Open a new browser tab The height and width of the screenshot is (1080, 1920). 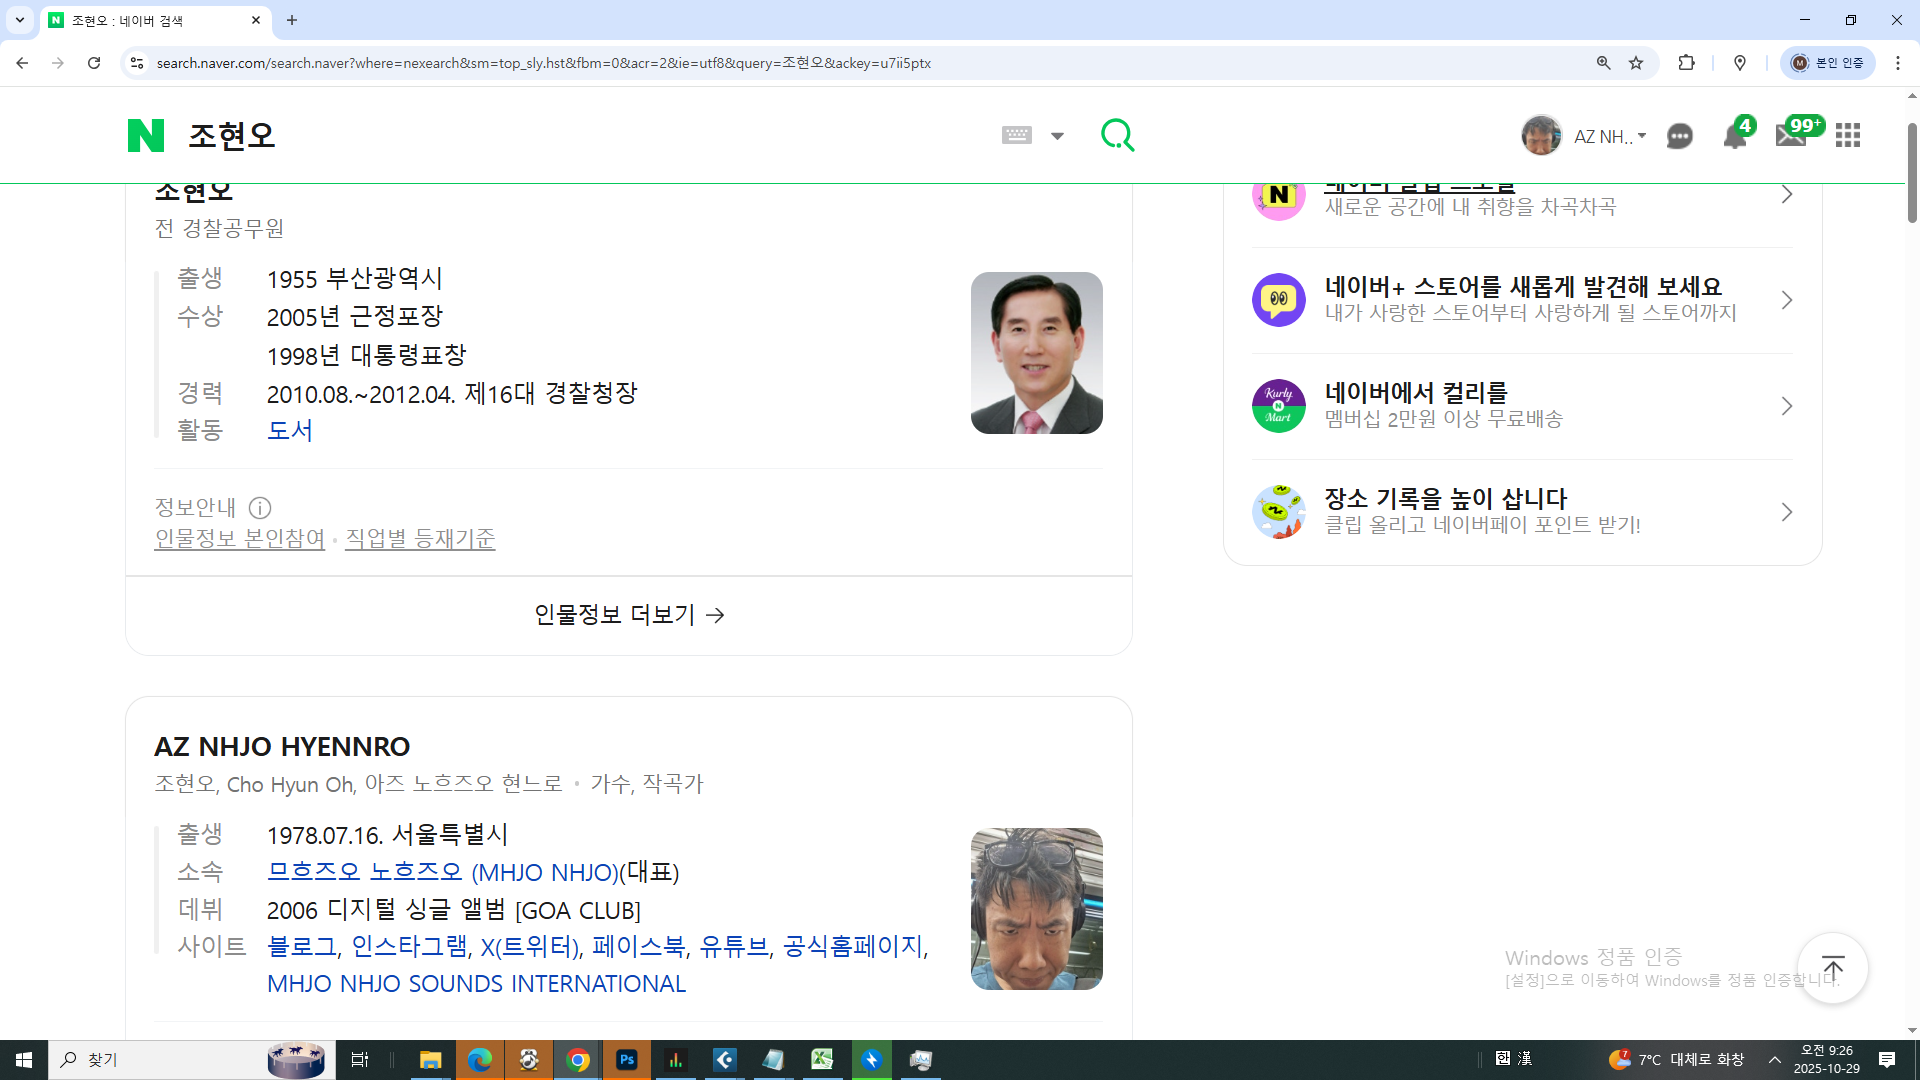(292, 20)
